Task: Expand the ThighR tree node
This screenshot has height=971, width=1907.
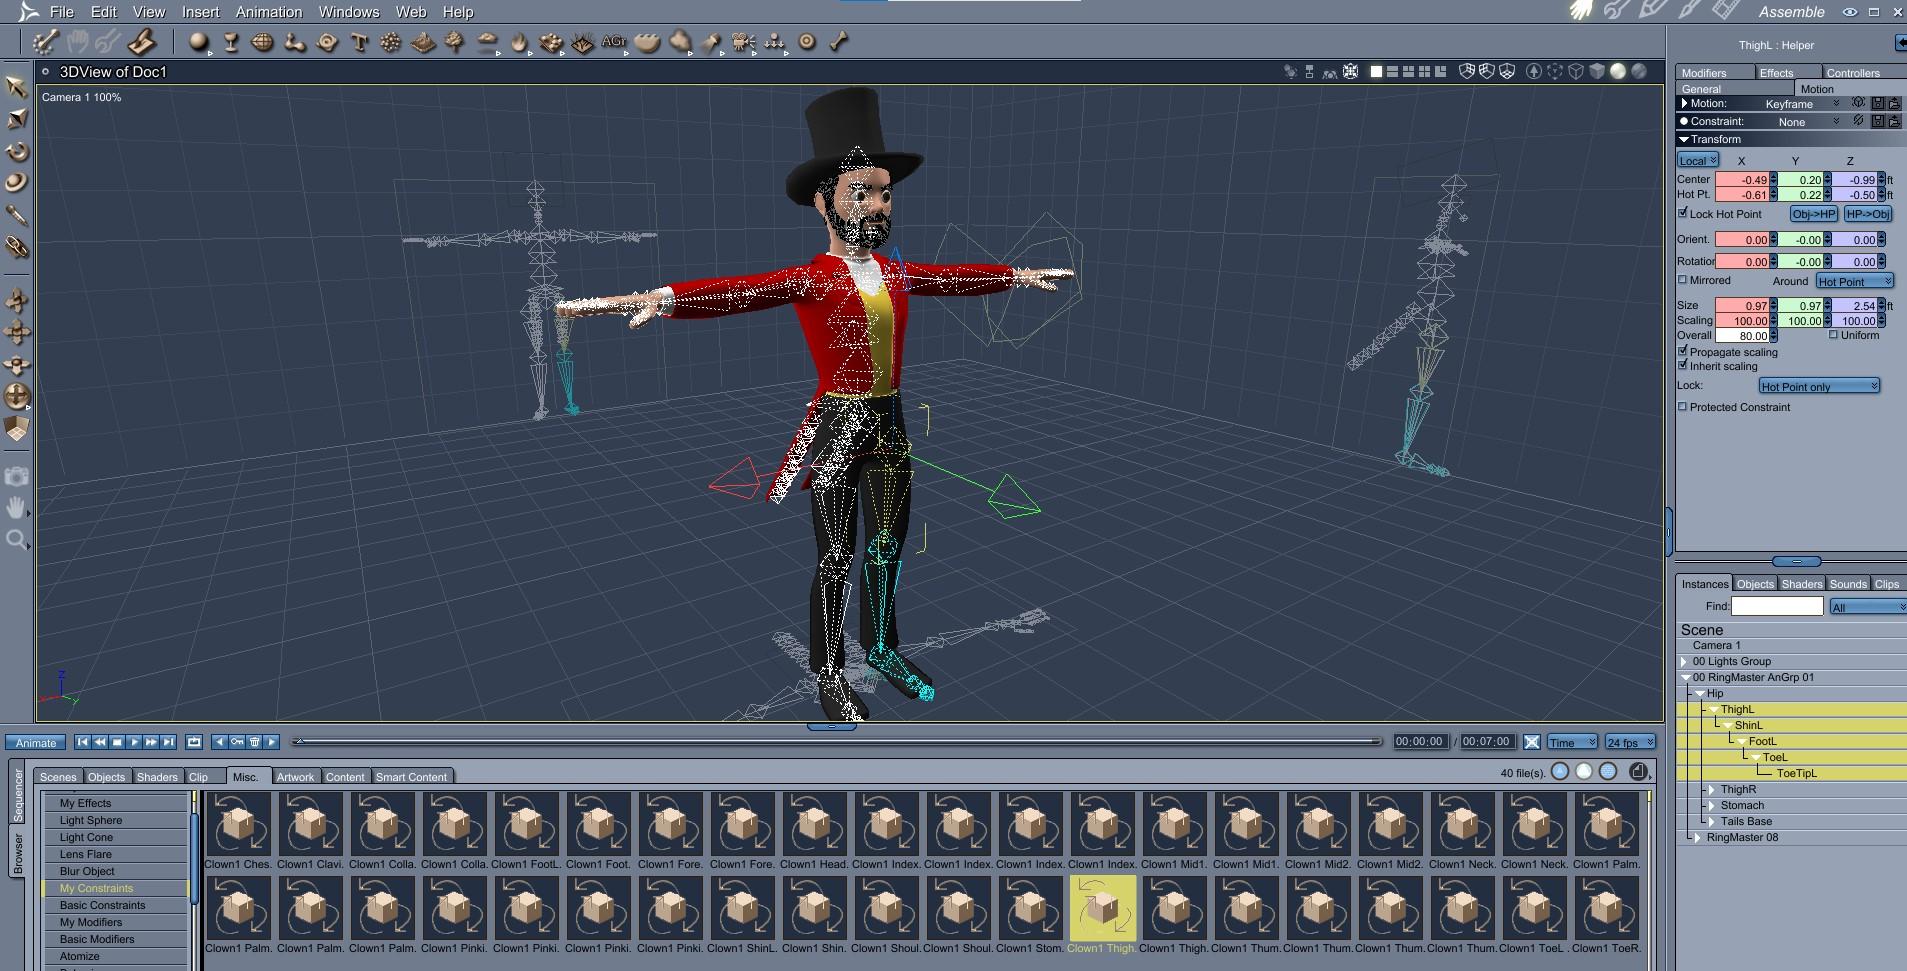Action: [x=1713, y=790]
